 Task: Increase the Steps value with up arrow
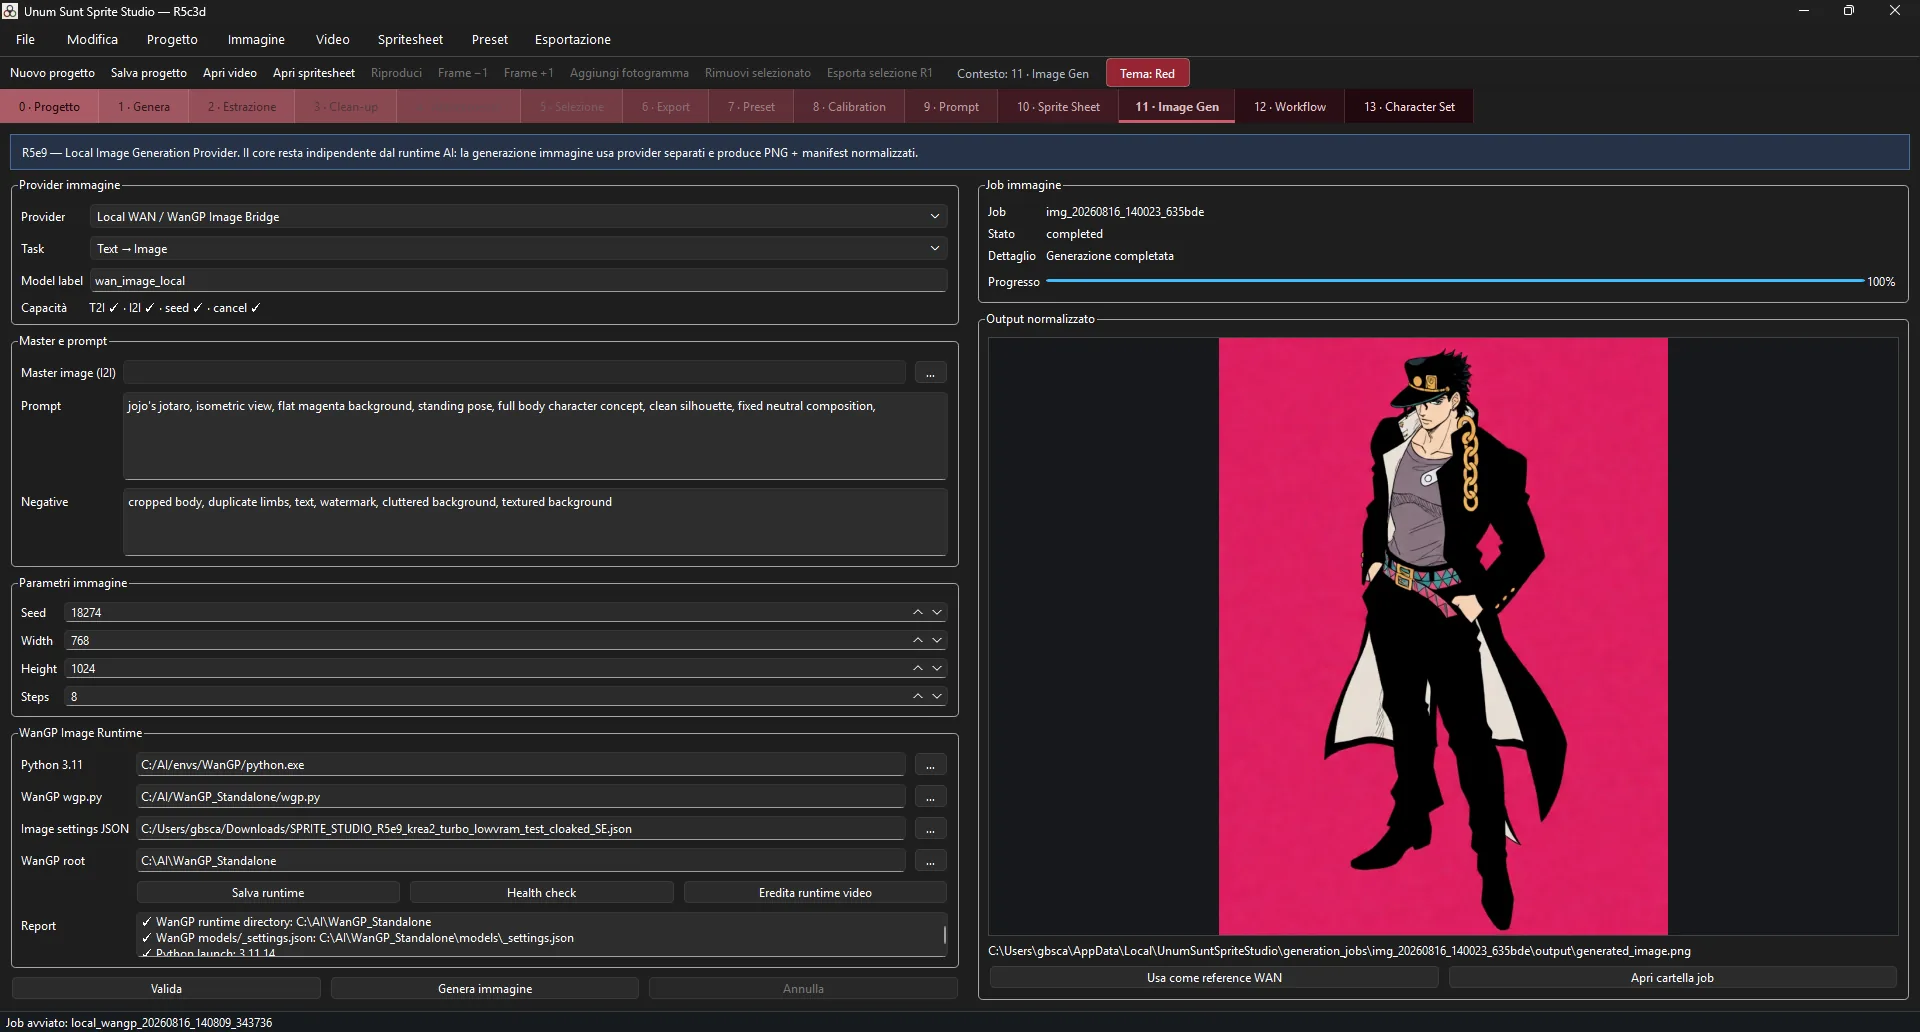[917, 696]
